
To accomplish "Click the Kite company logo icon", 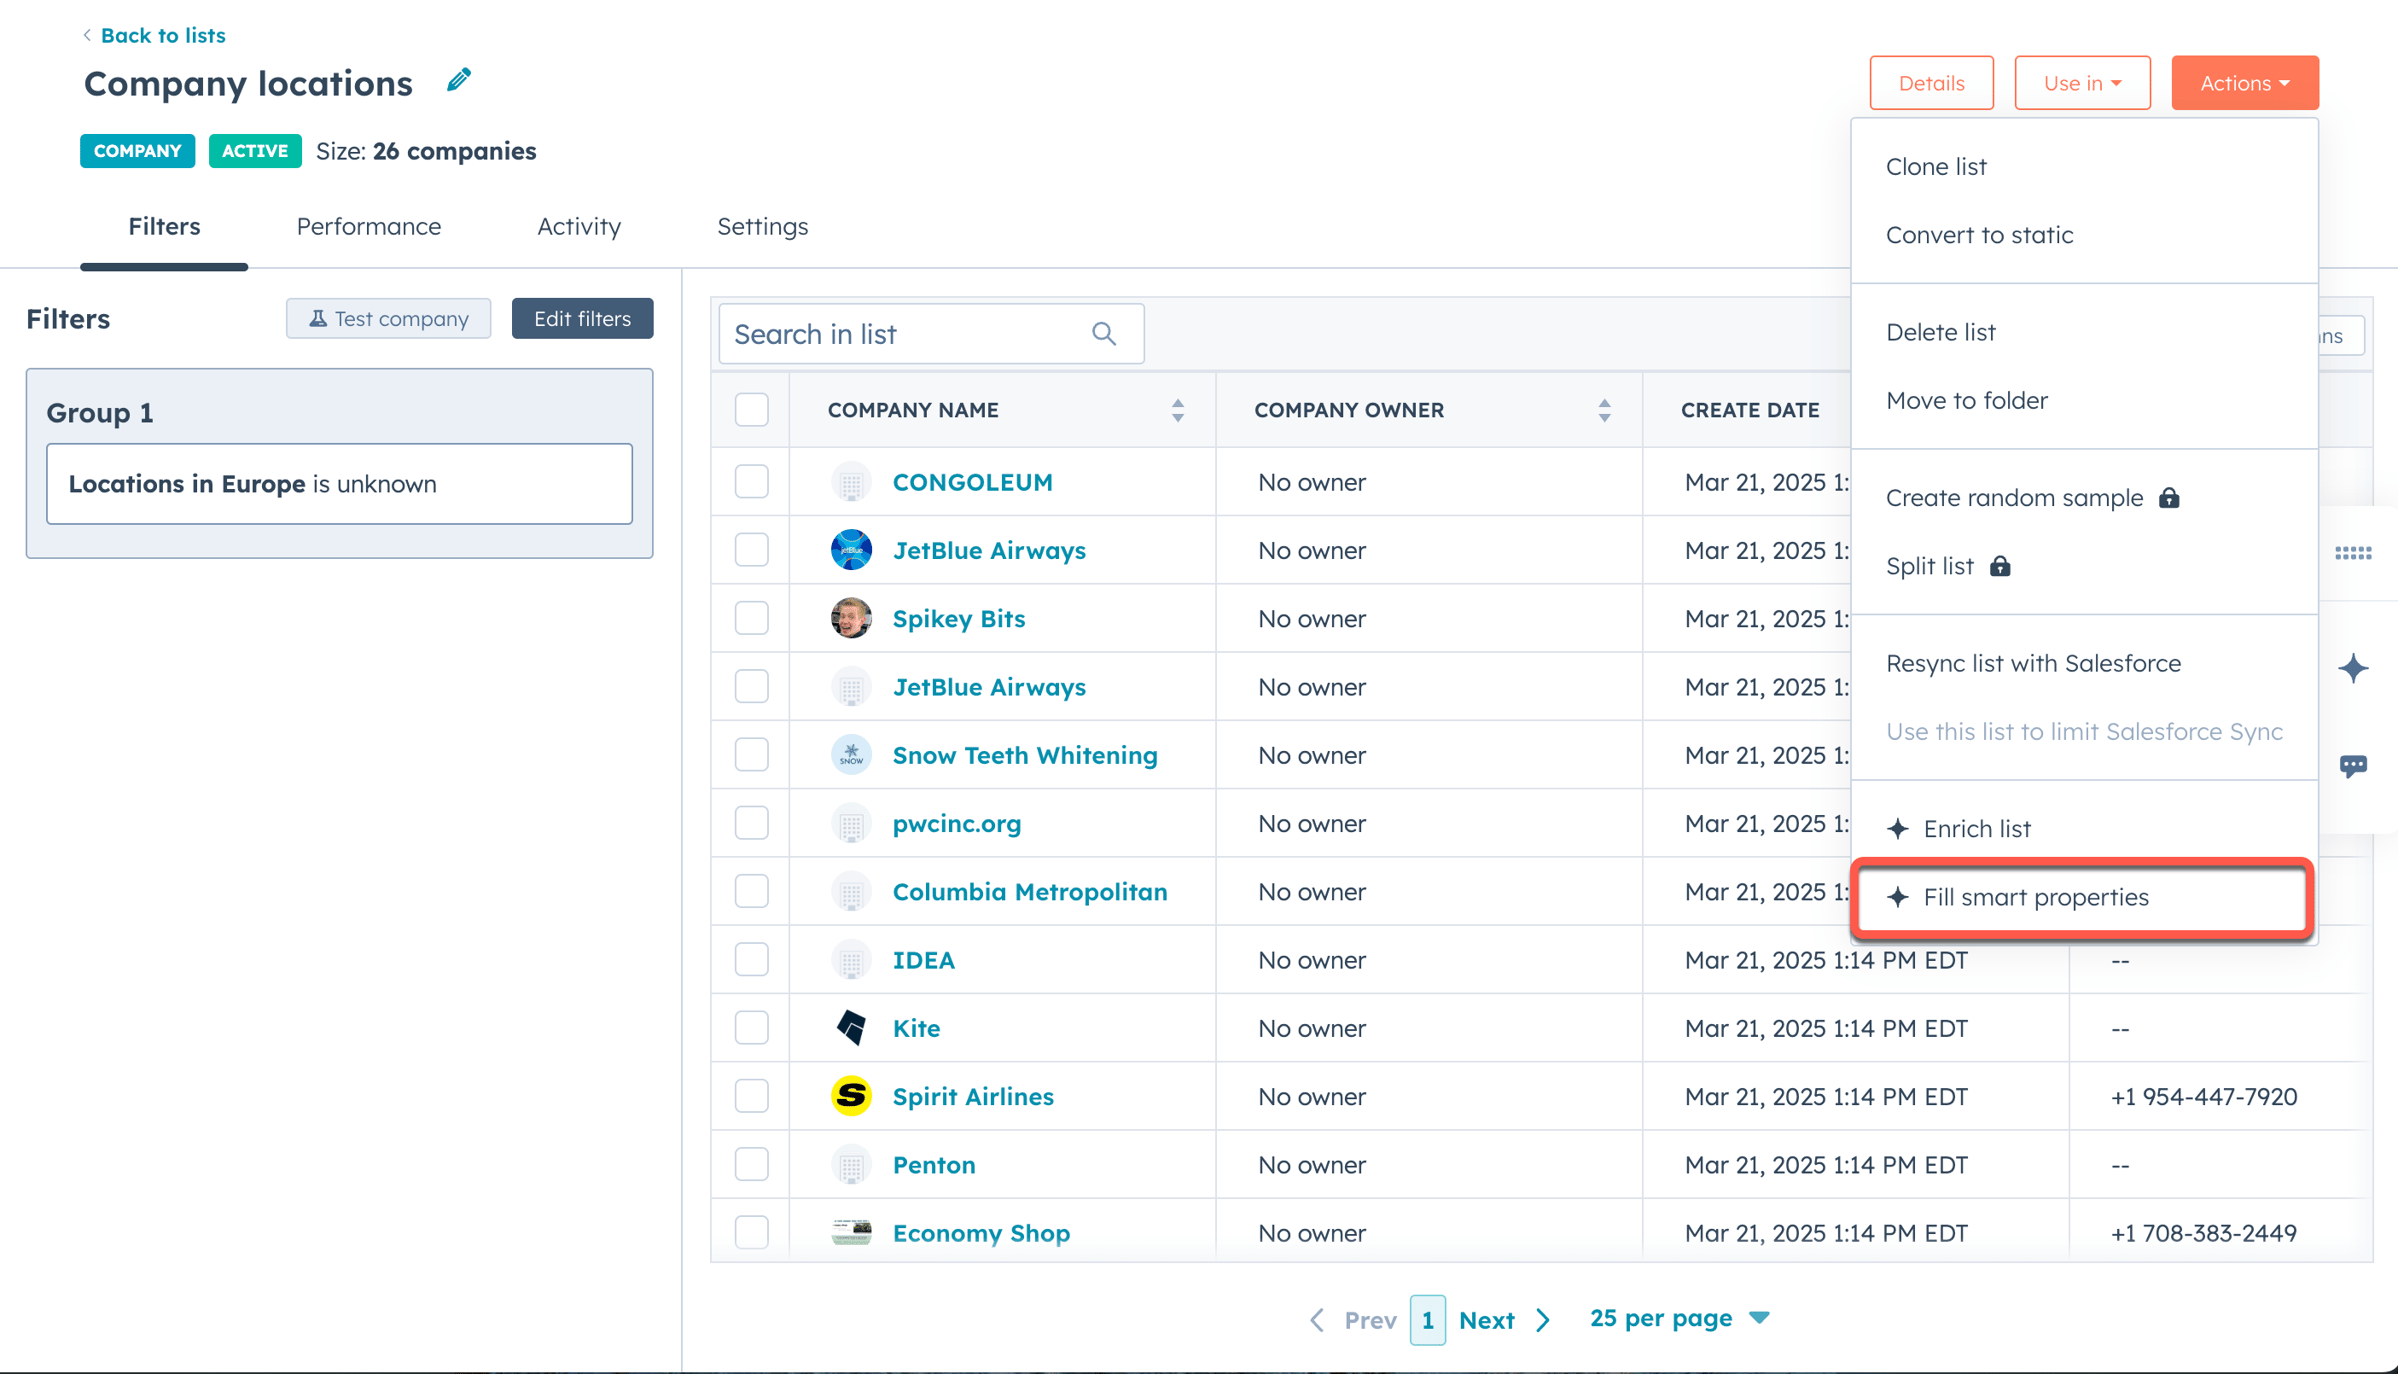I will (x=851, y=1028).
